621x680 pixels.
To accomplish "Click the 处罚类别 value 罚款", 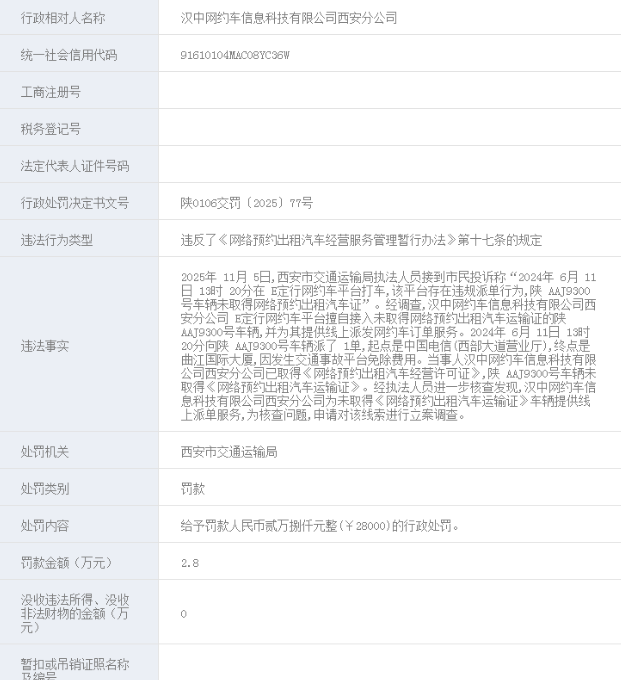I will [x=192, y=489].
